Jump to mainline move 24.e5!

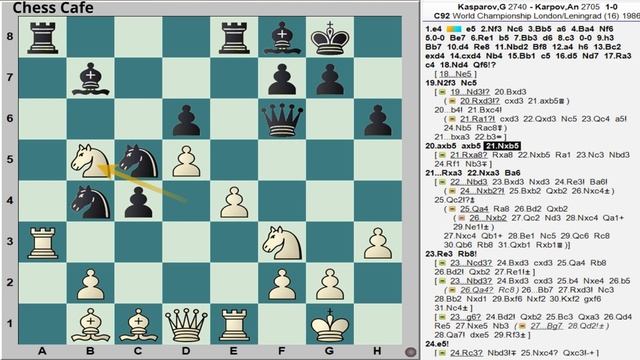[437, 344]
